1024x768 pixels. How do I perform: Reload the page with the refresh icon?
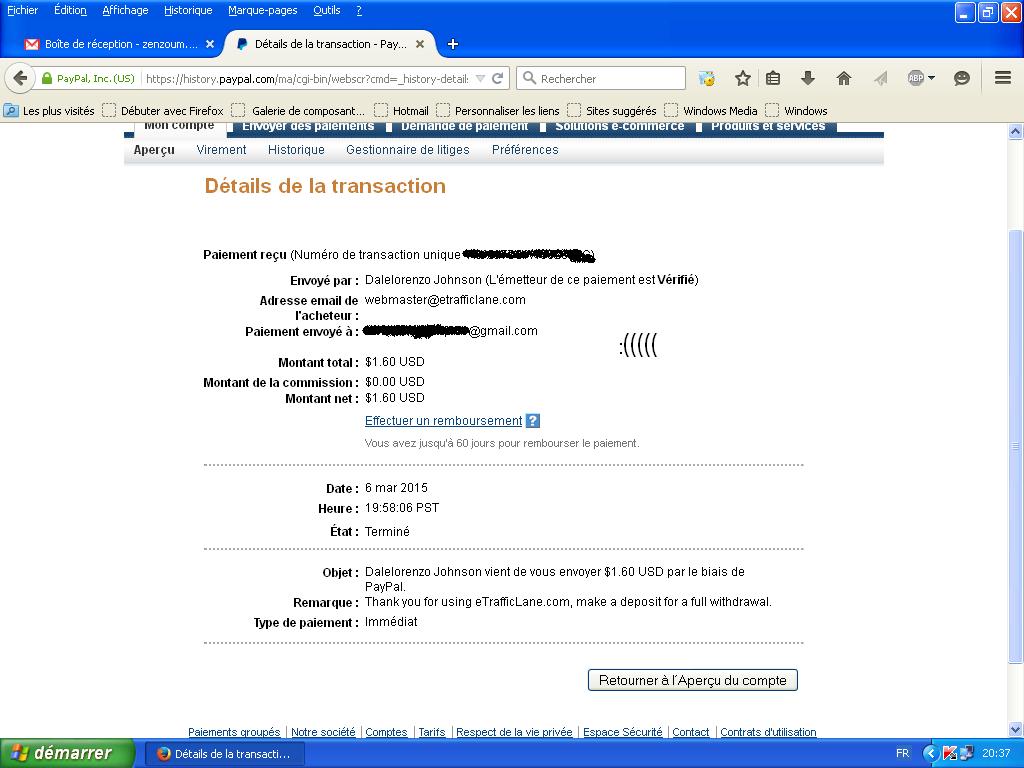tap(498, 78)
